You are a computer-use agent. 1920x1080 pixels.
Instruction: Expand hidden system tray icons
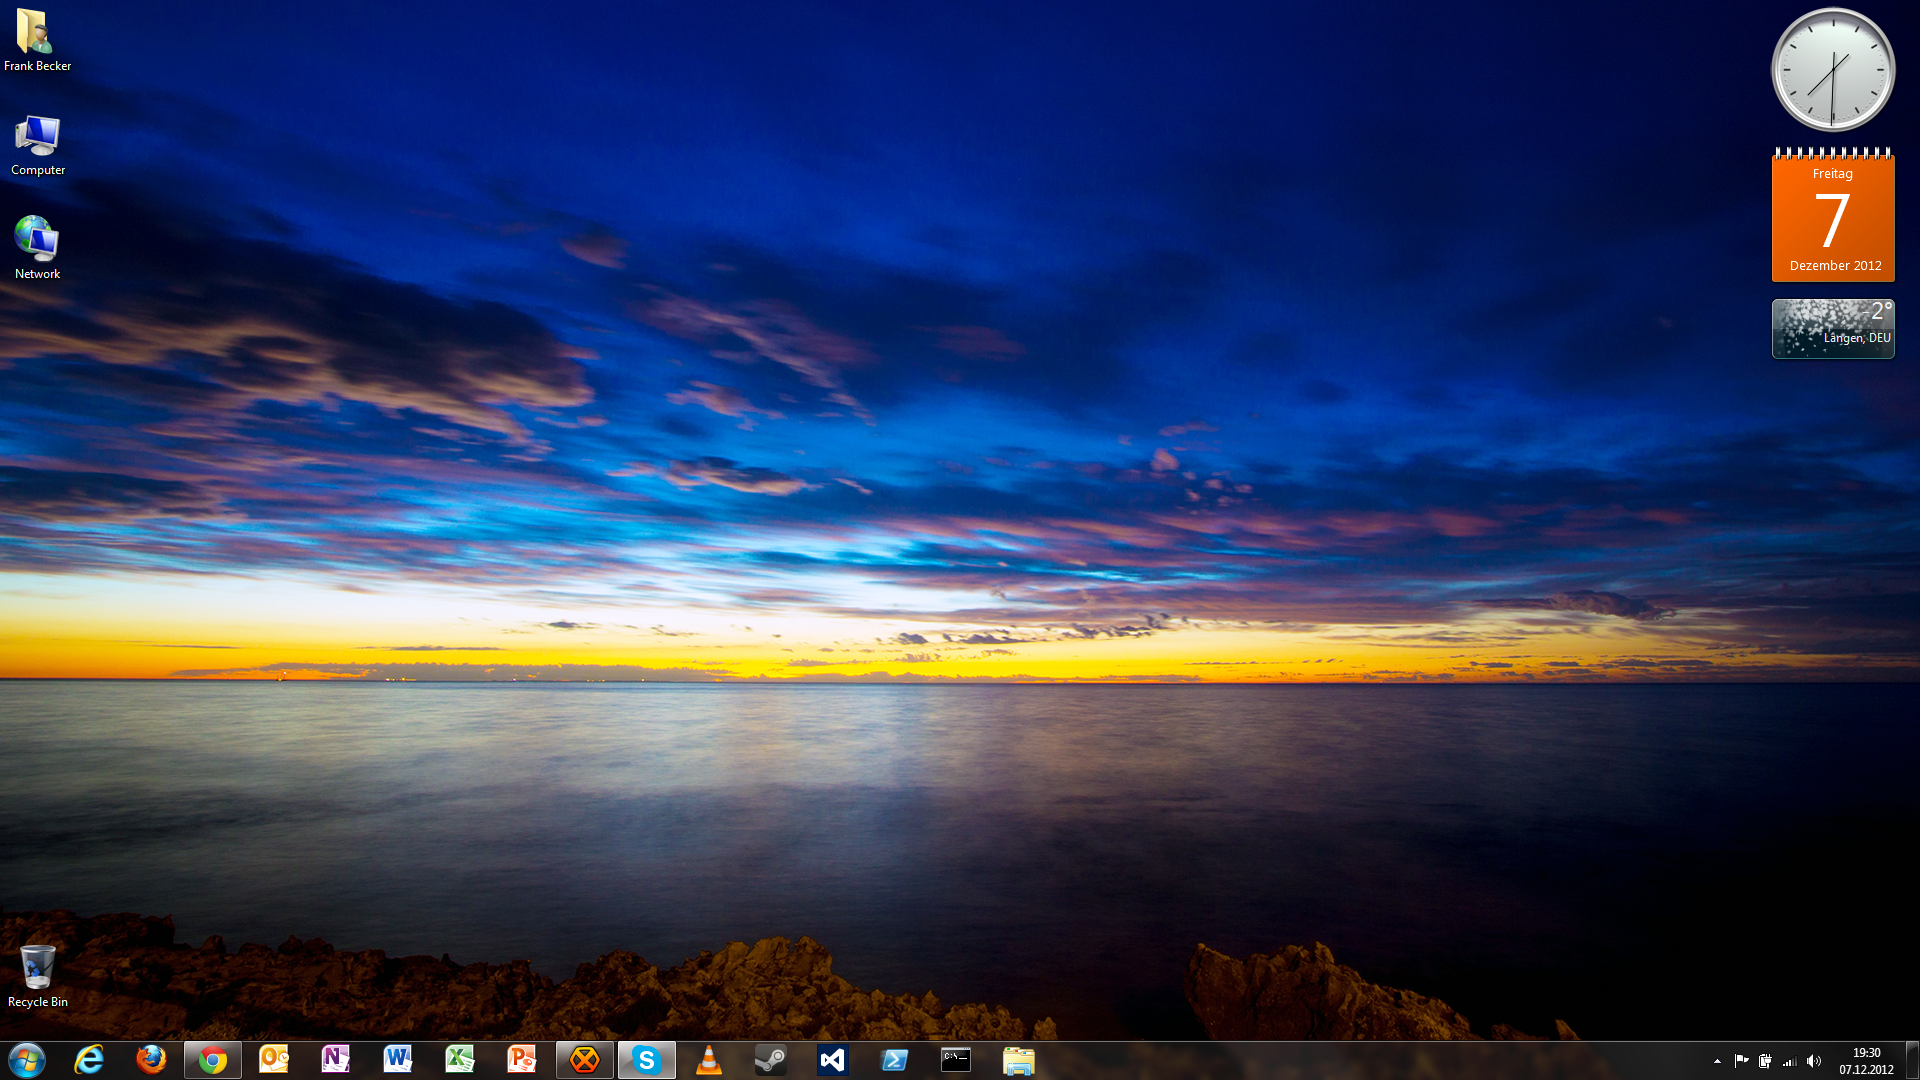click(1717, 1059)
